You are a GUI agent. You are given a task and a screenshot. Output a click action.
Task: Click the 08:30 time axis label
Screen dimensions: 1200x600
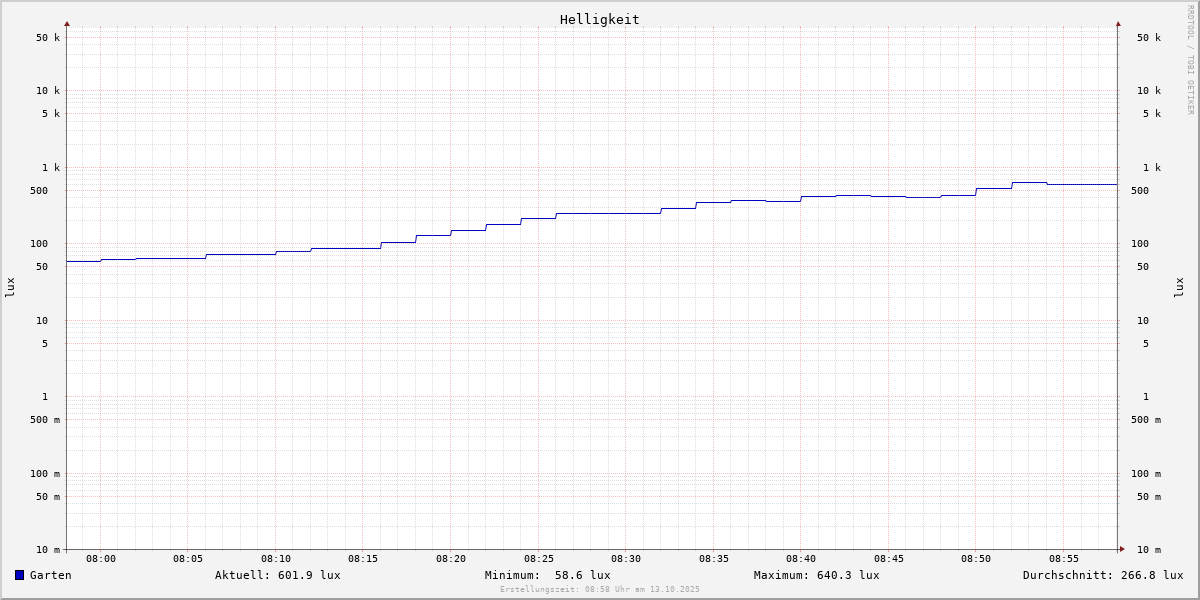tap(626, 559)
